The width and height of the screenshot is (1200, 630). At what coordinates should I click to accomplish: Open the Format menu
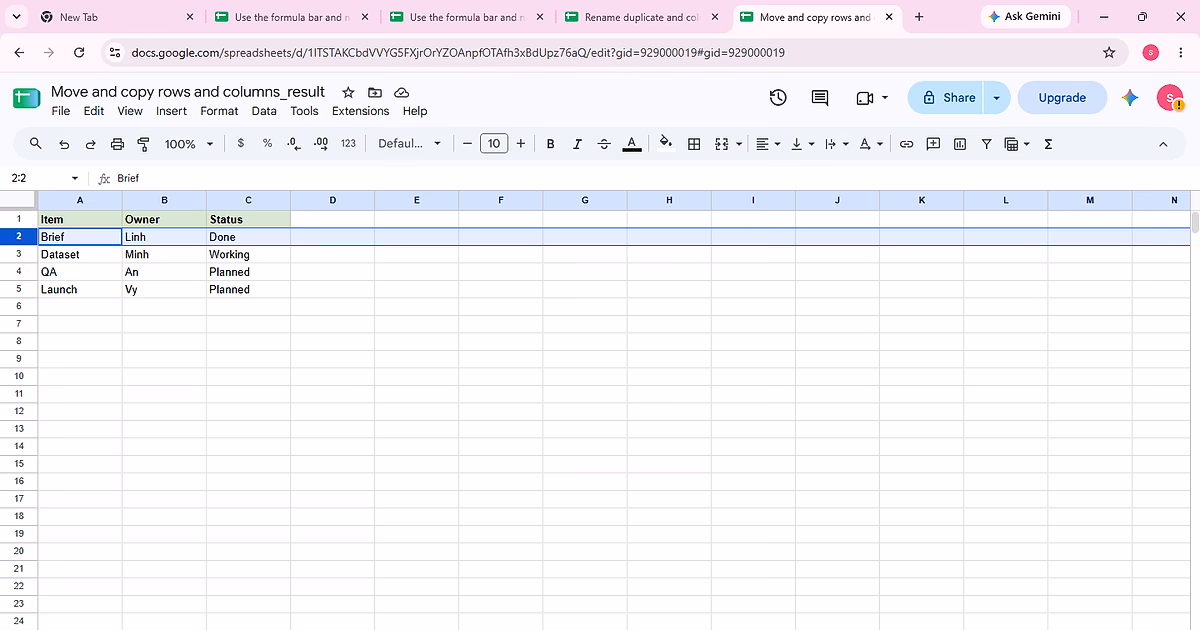coord(219,111)
